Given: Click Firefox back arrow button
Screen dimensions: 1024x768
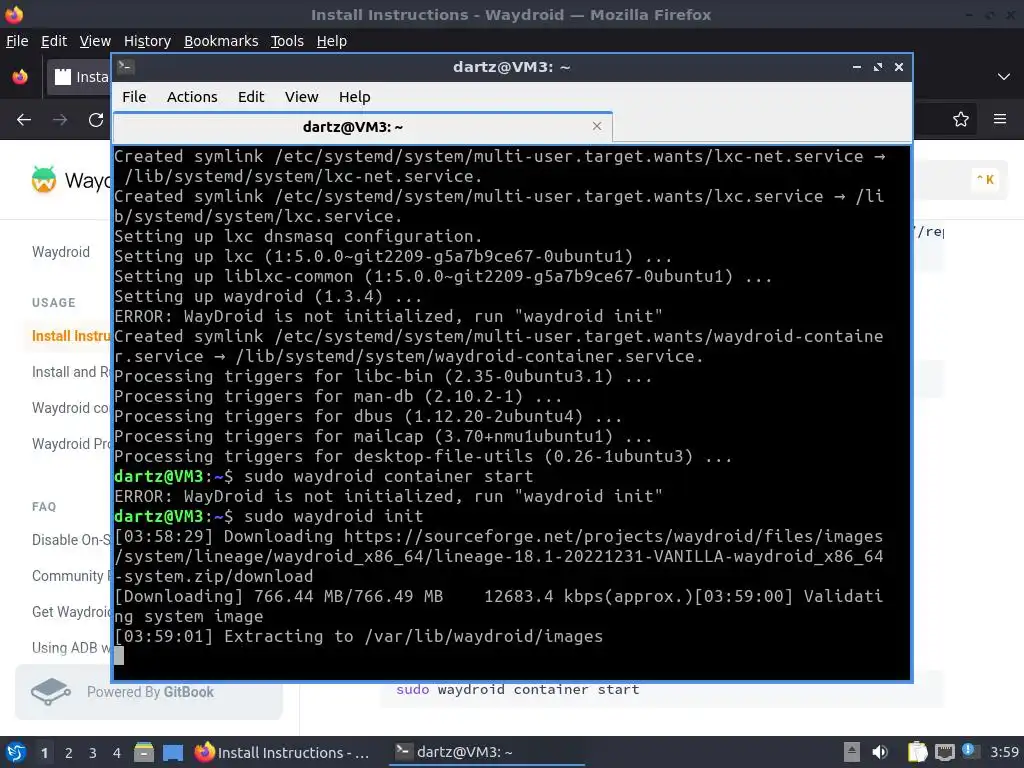Looking at the screenshot, I should coord(24,120).
